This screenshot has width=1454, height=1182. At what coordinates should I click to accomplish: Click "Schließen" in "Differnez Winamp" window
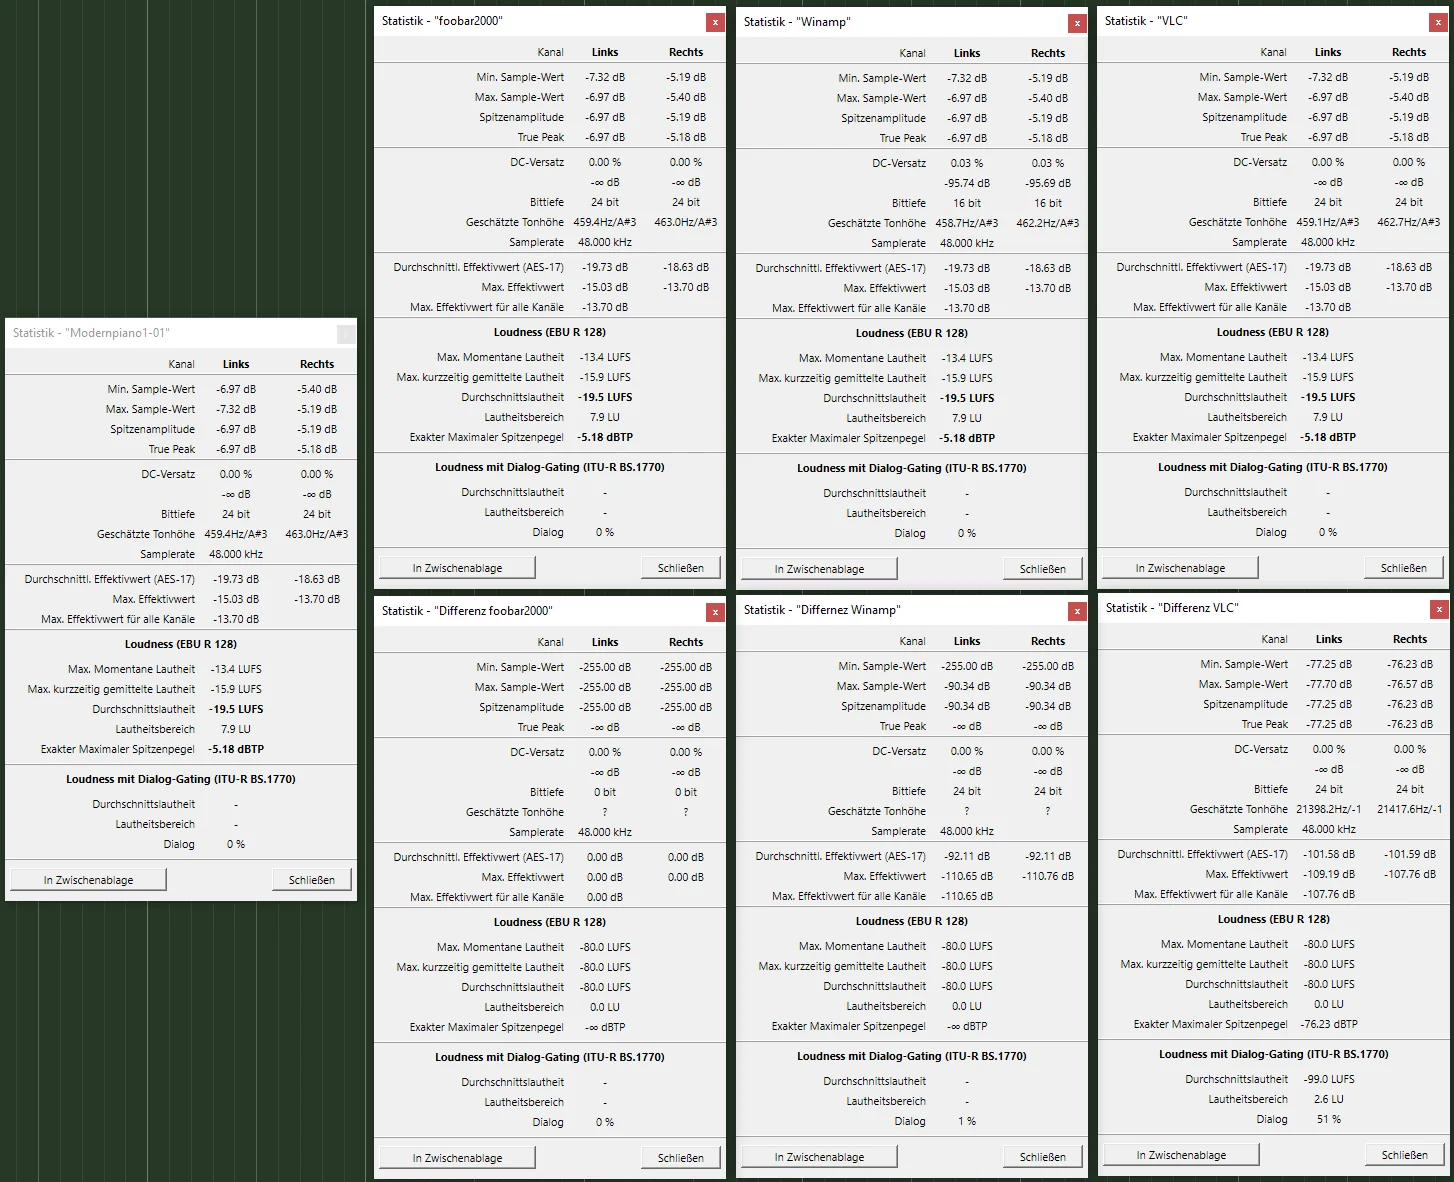click(1043, 1157)
